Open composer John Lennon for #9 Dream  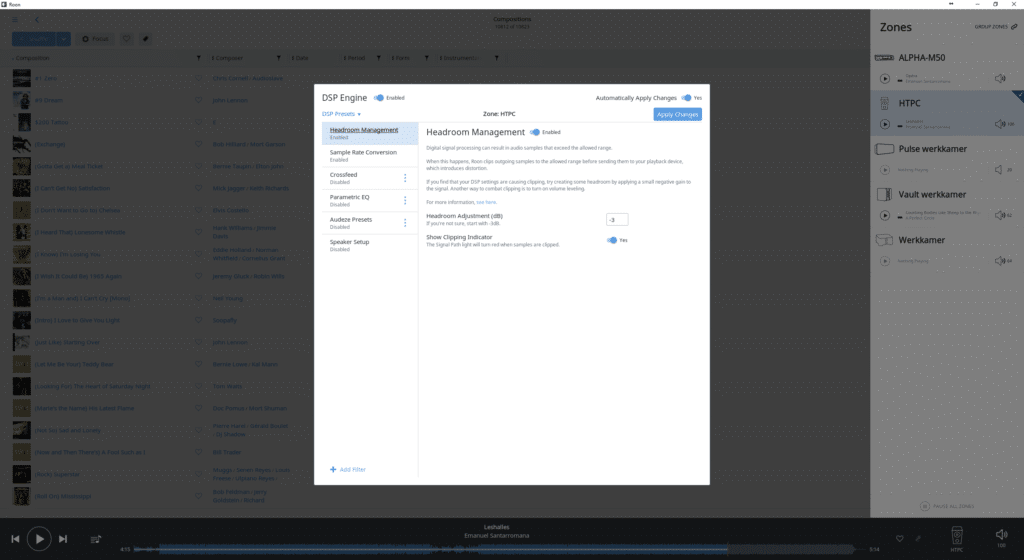(x=230, y=101)
